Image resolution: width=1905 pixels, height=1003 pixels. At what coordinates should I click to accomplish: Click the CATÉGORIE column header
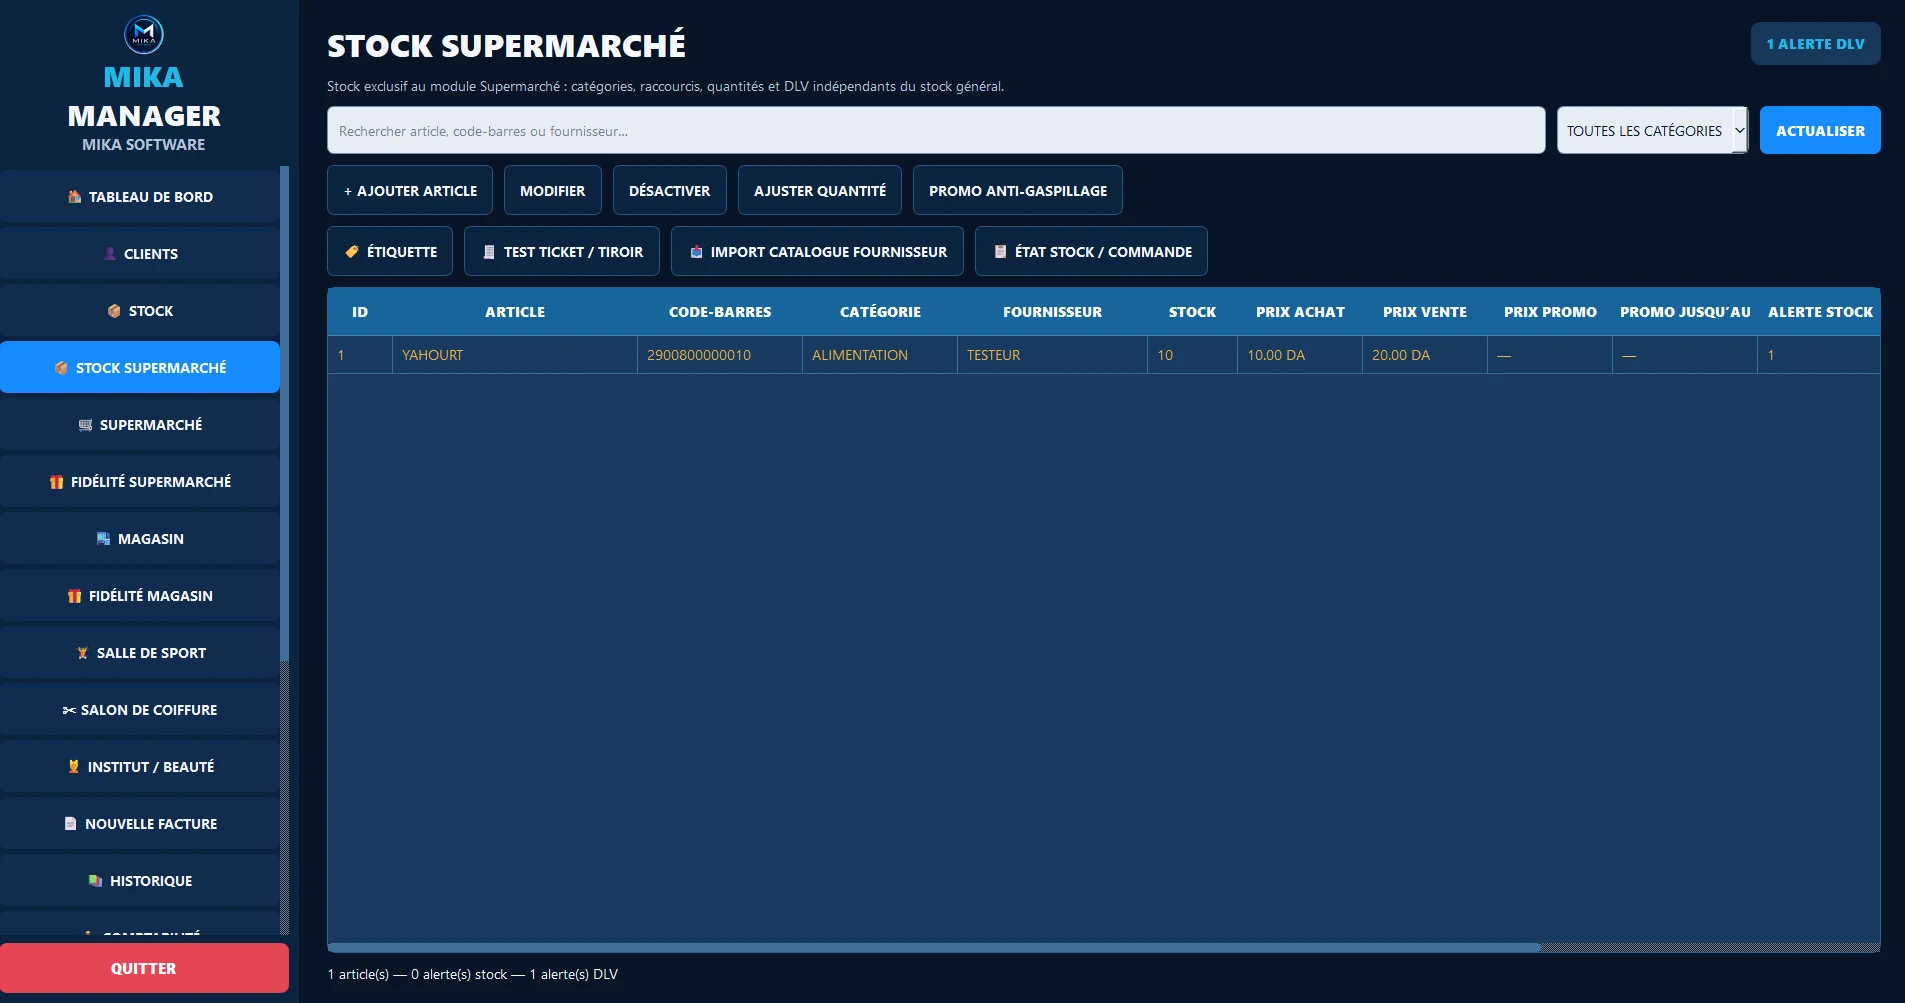pyautogui.click(x=880, y=312)
